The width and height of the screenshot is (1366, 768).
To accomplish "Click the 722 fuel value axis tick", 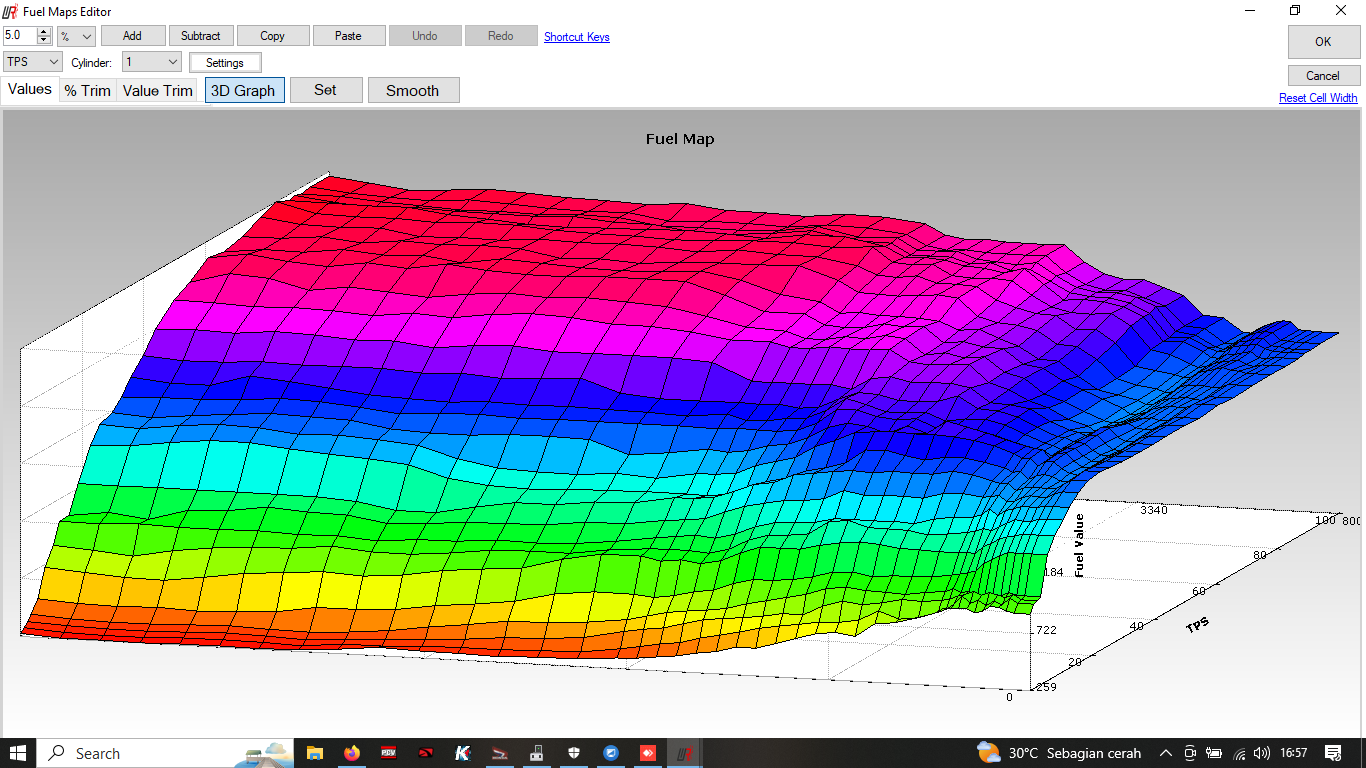I will 1045,630.
